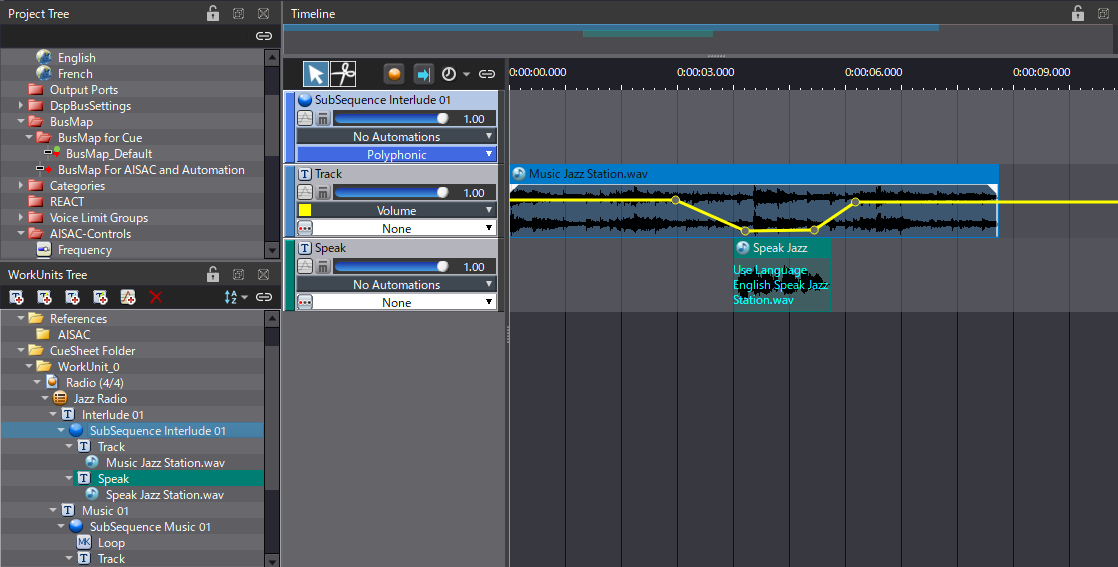Toggle the mixer icon under Track header
Viewport: 1118px width, 567px height.
[x=323, y=193]
